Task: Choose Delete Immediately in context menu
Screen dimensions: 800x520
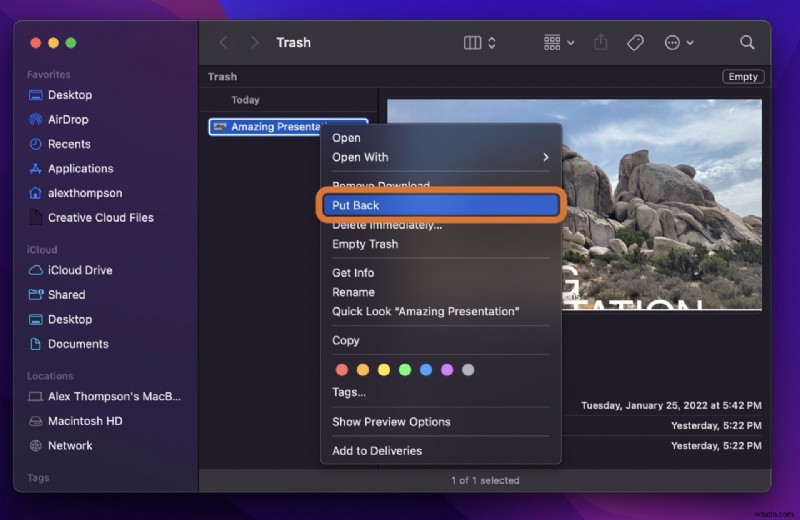Action: [x=387, y=225]
